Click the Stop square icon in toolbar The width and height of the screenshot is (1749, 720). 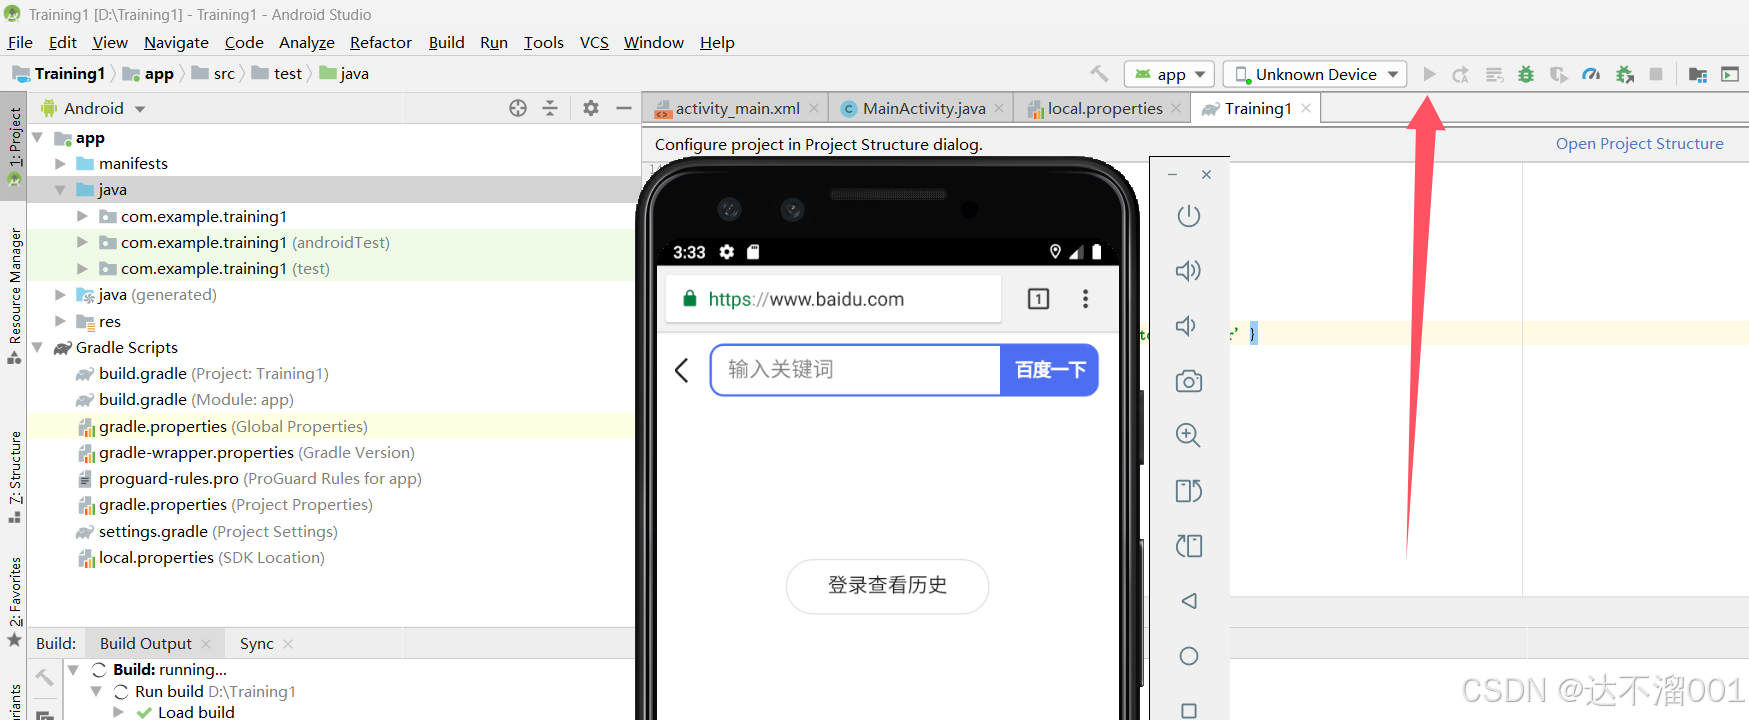[1656, 74]
